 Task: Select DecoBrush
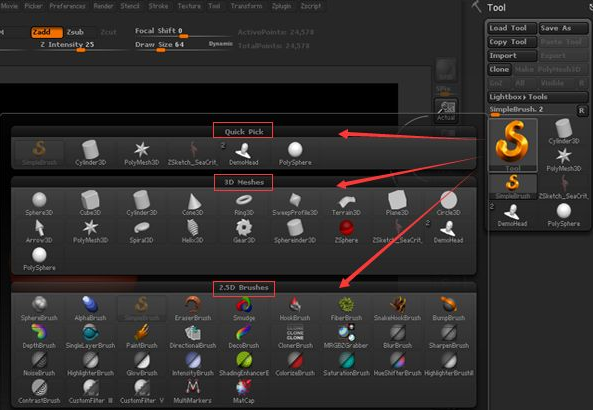click(244, 336)
